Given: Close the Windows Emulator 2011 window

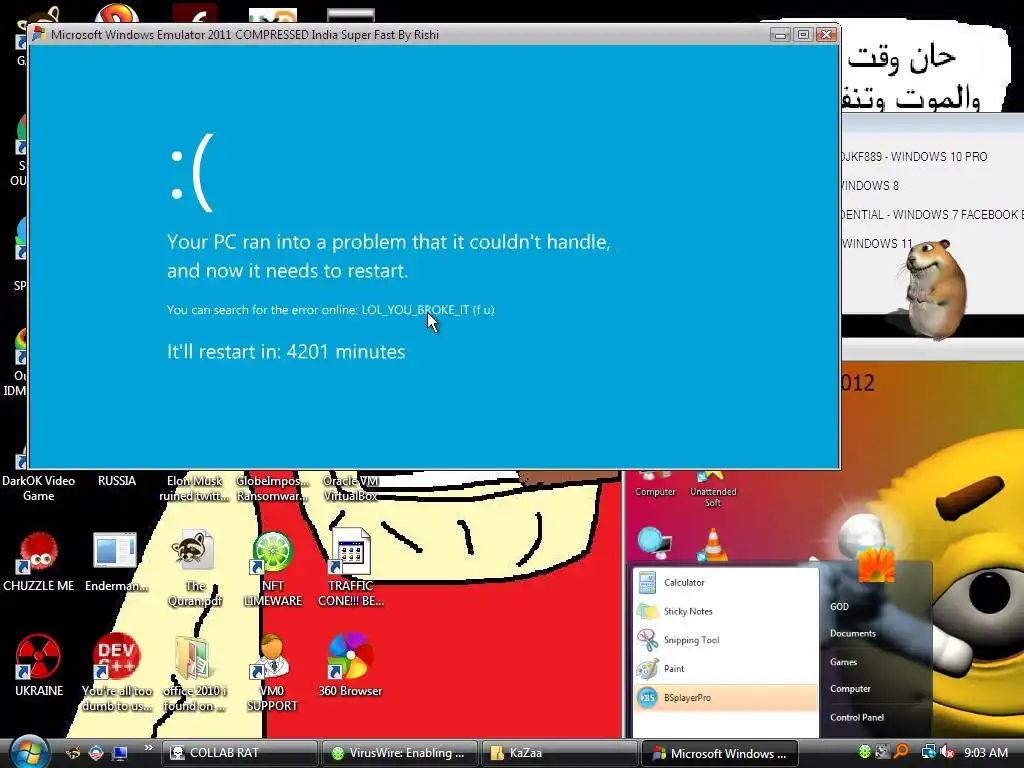Looking at the screenshot, I should pyautogui.click(x=827, y=35).
